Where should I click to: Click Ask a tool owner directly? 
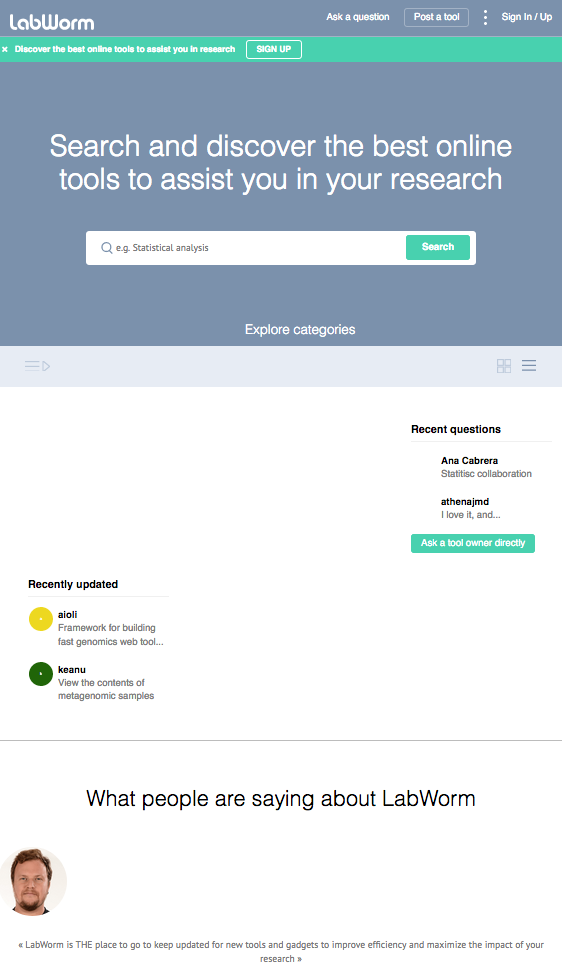coord(473,543)
